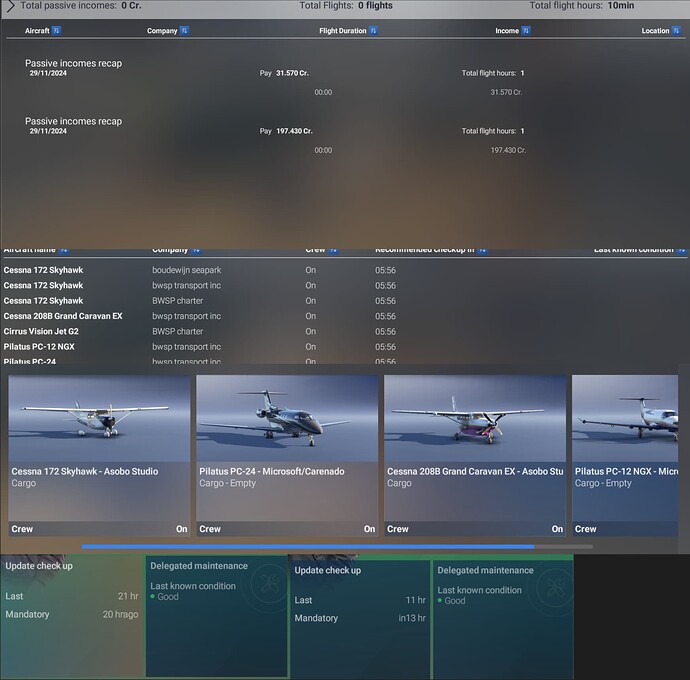Sort the log by the Aircraft column icon
The width and height of the screenshot is (690, 680).
[56, 30]
